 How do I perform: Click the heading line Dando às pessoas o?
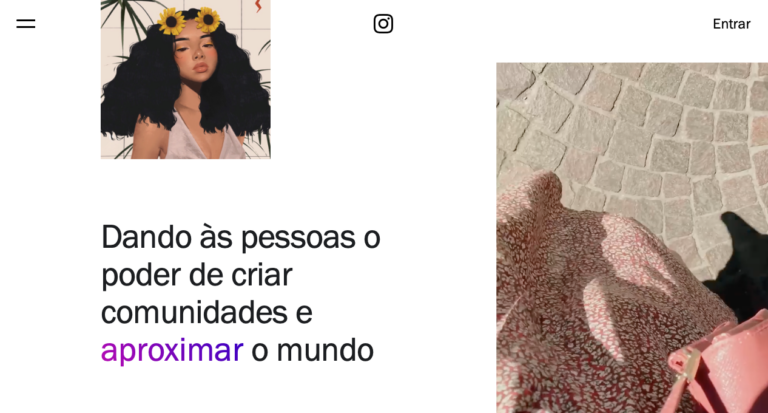click(x=240, y=237)
